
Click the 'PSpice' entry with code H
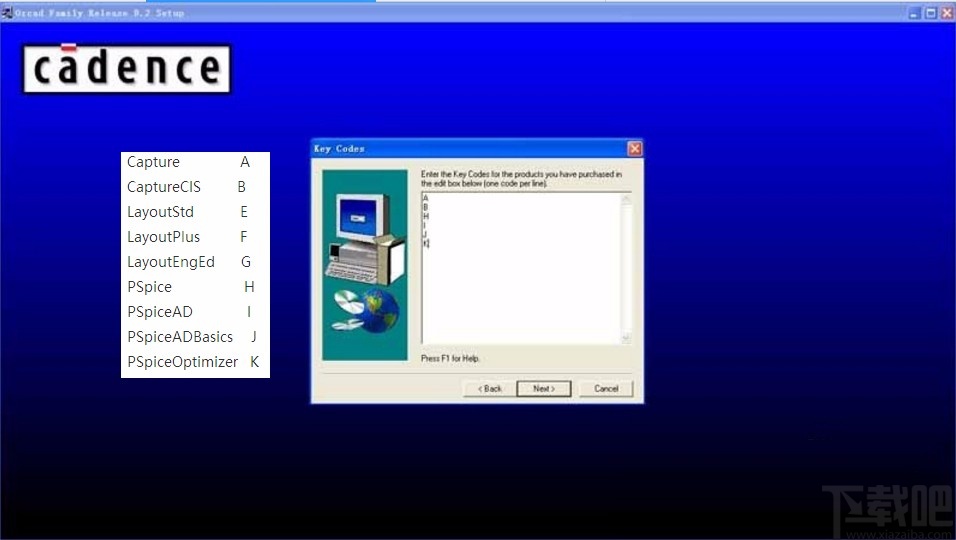coord(149,287)
